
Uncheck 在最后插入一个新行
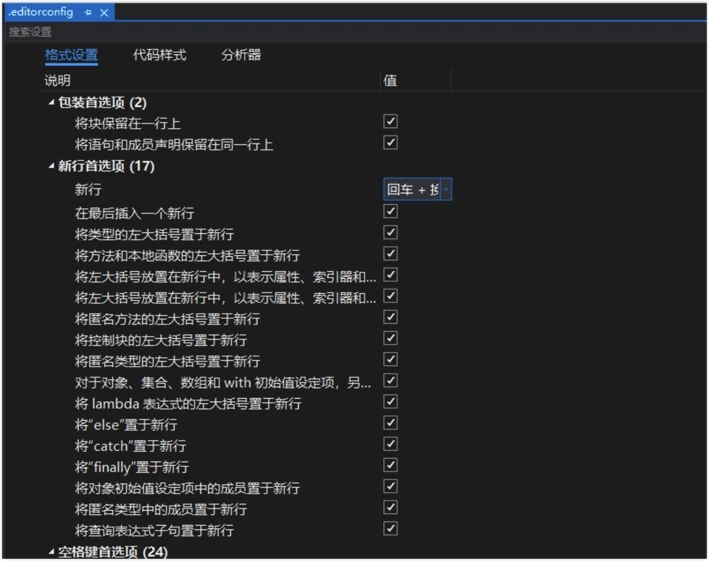tap(390, 211)
